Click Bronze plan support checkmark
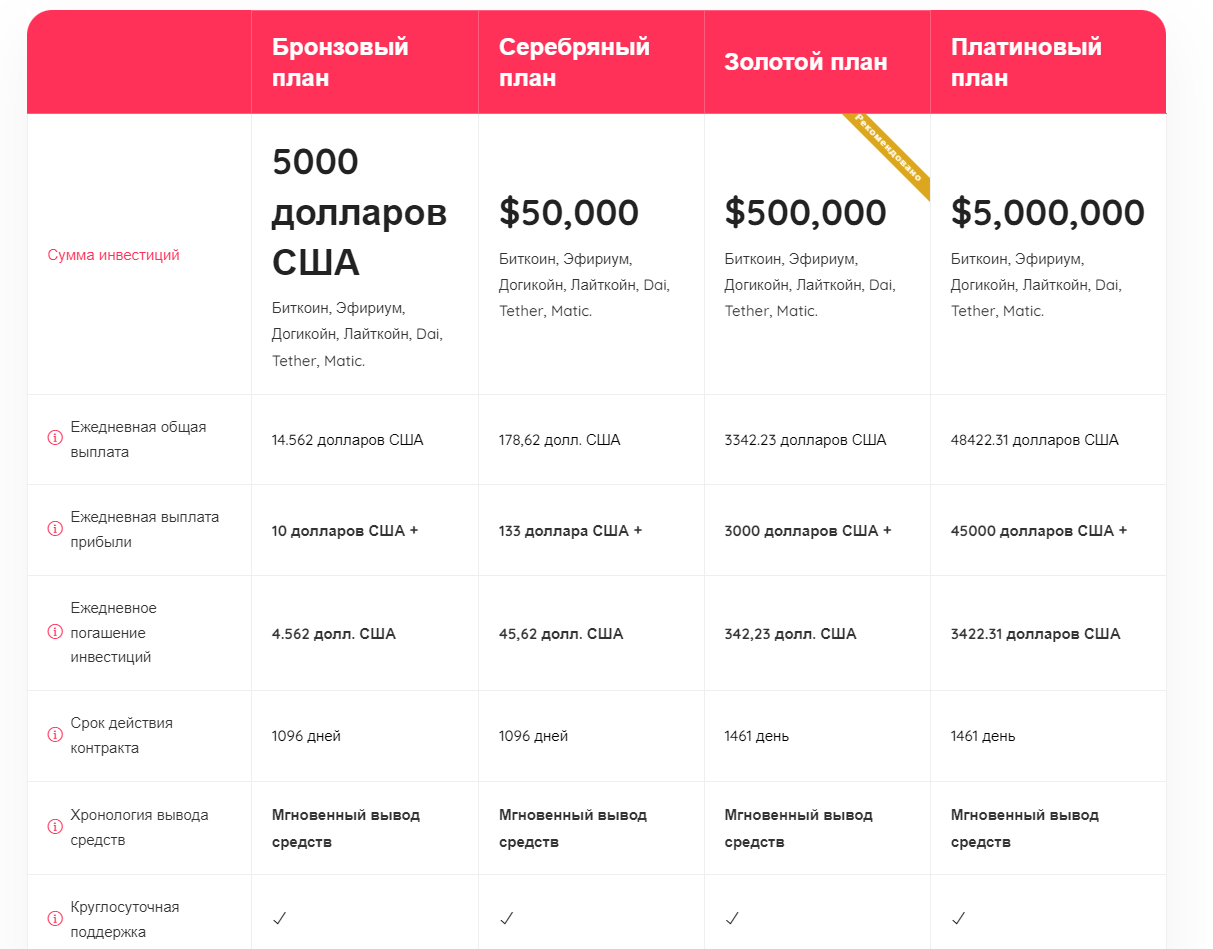The image size is (1213, 949). (x=280, y=917)
